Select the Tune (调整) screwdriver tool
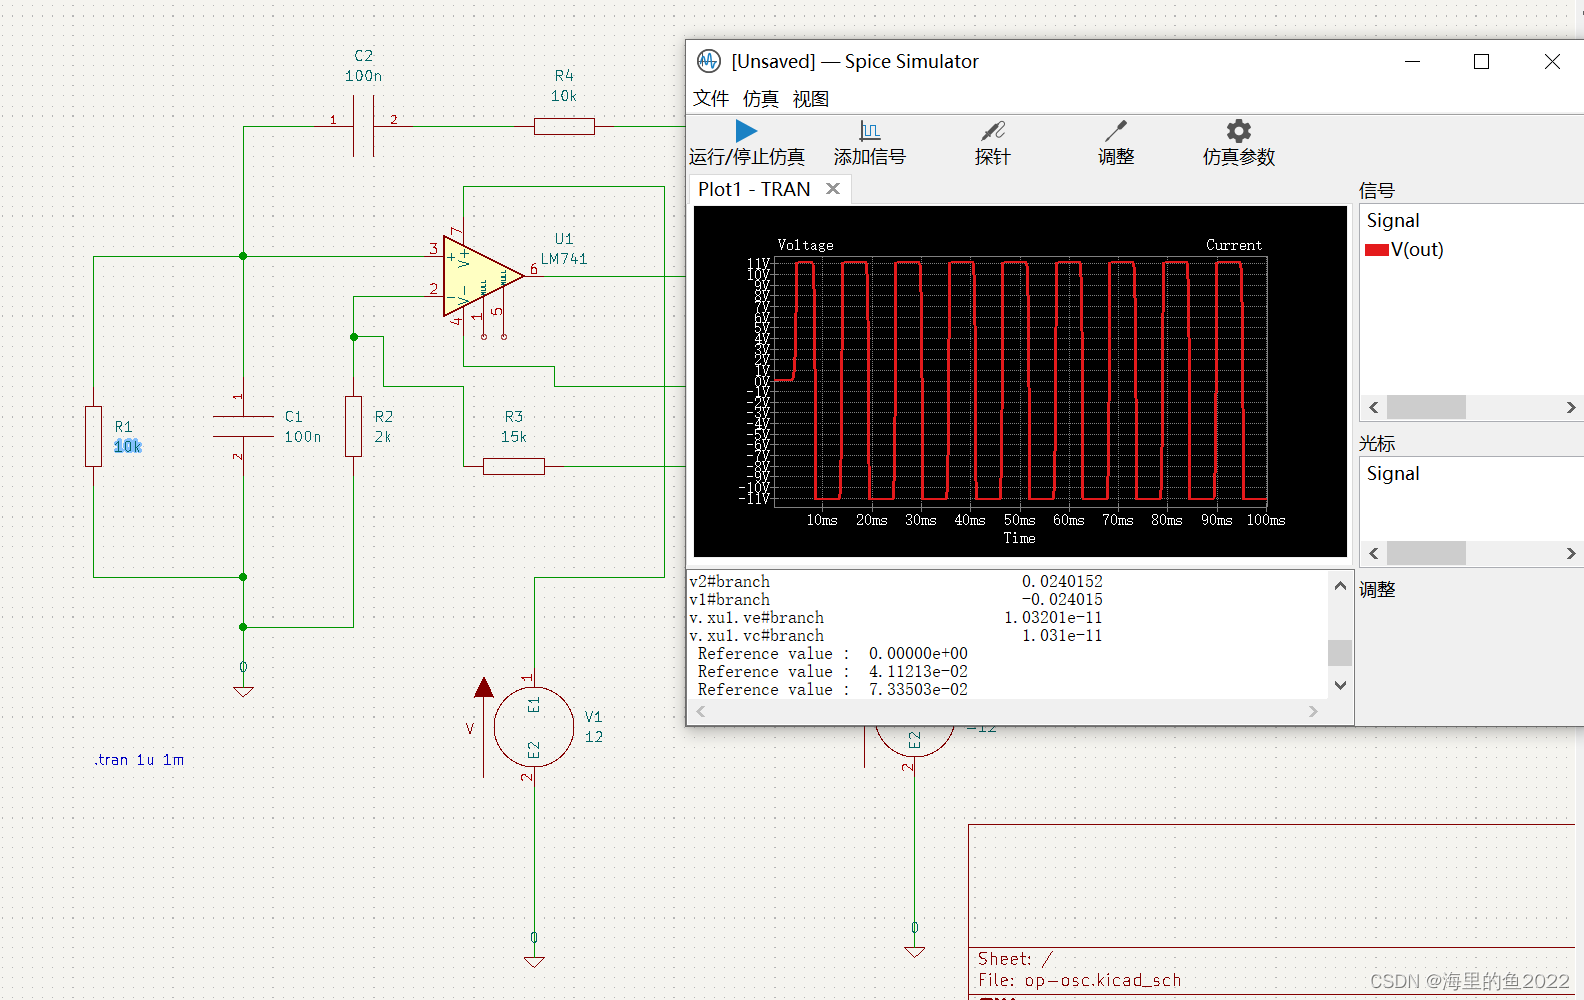 (1115, 131)
